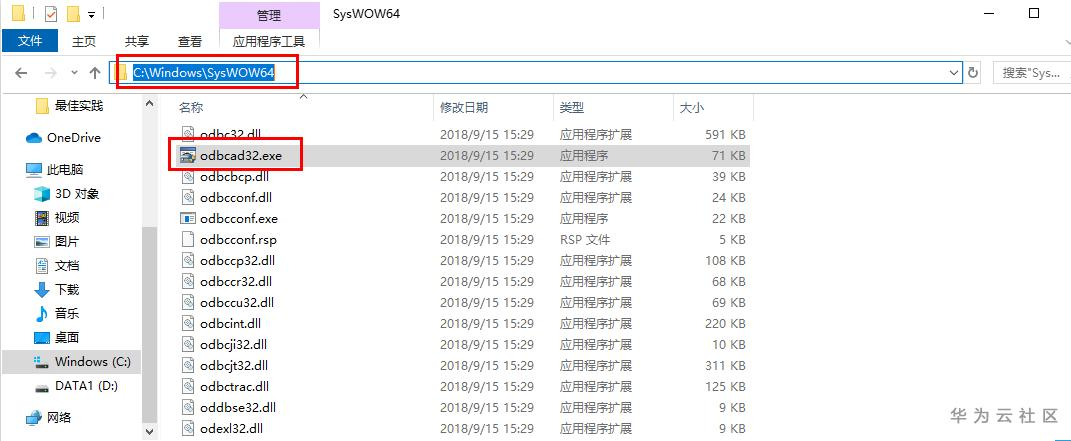Expand the address bar history dropdown
The height and width of the screenshot is (441, 1071).
954,73
